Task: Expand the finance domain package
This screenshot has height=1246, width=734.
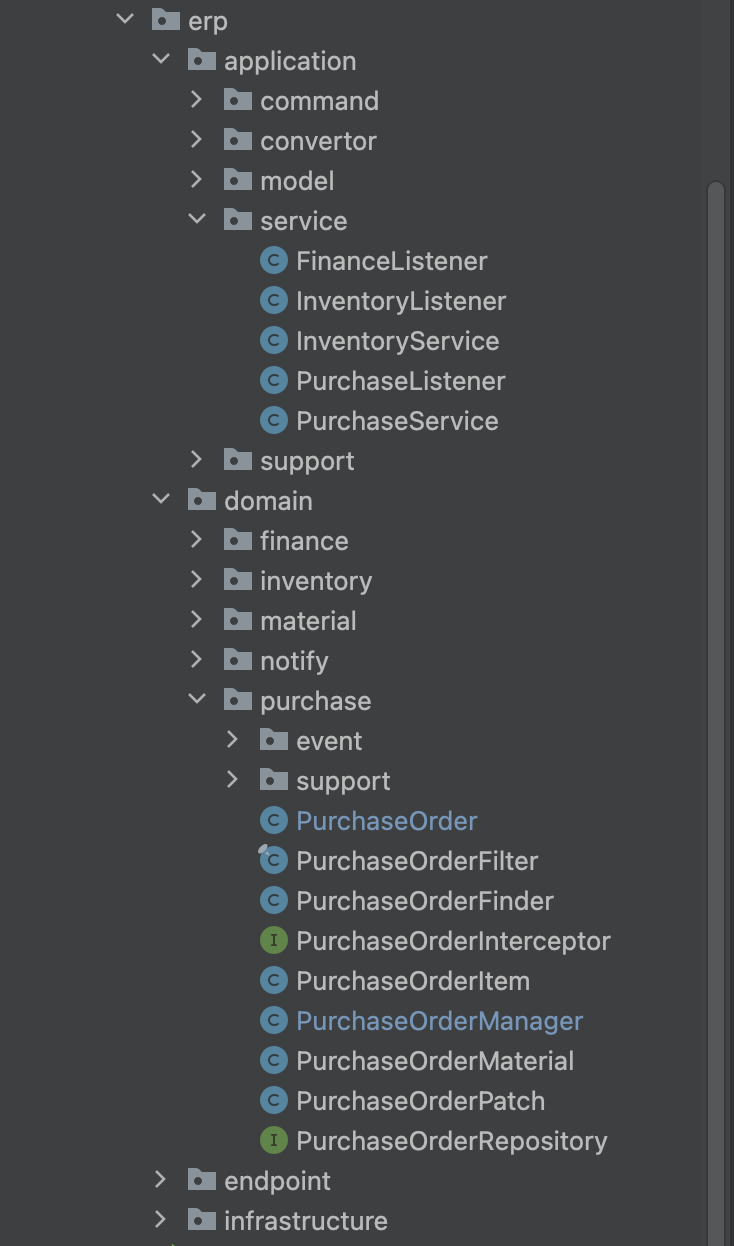Action: (197, 541)
